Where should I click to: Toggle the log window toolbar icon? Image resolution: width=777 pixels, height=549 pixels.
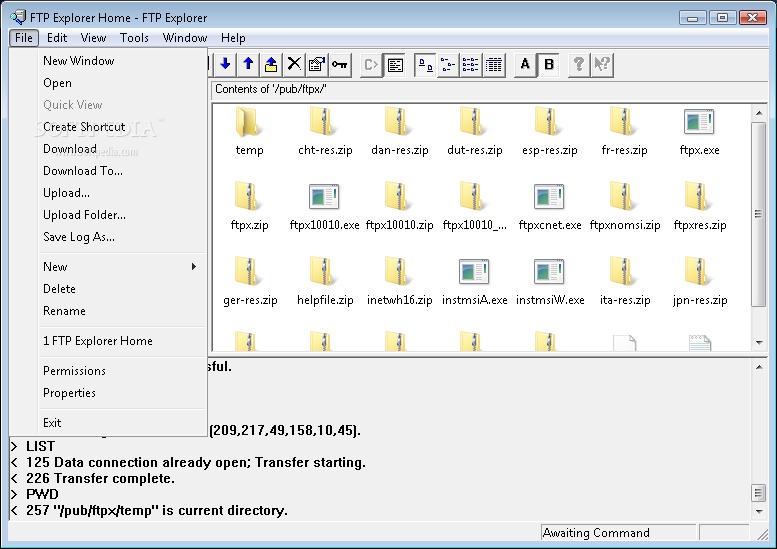coord(395,64)
